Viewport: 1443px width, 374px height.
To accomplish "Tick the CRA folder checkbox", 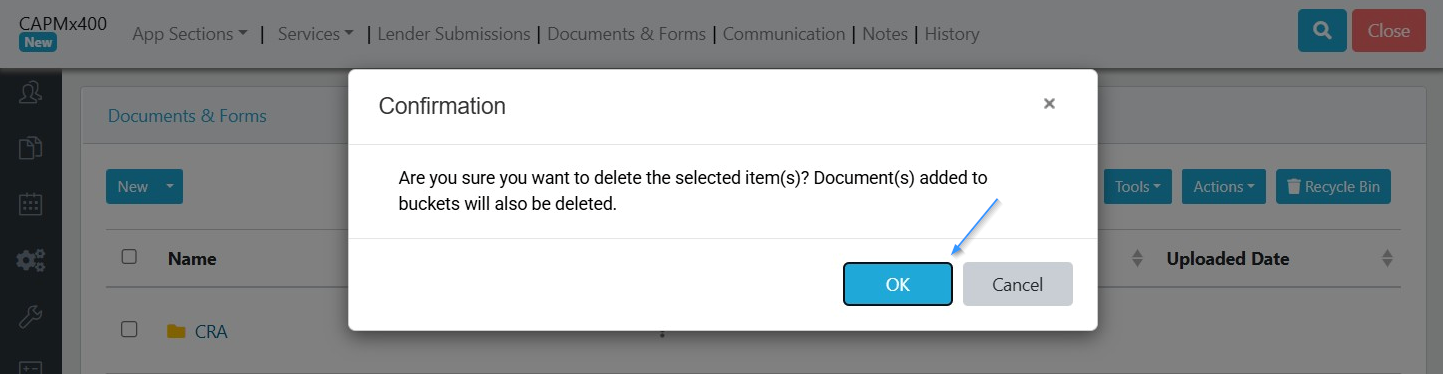I will coord(129,329).
